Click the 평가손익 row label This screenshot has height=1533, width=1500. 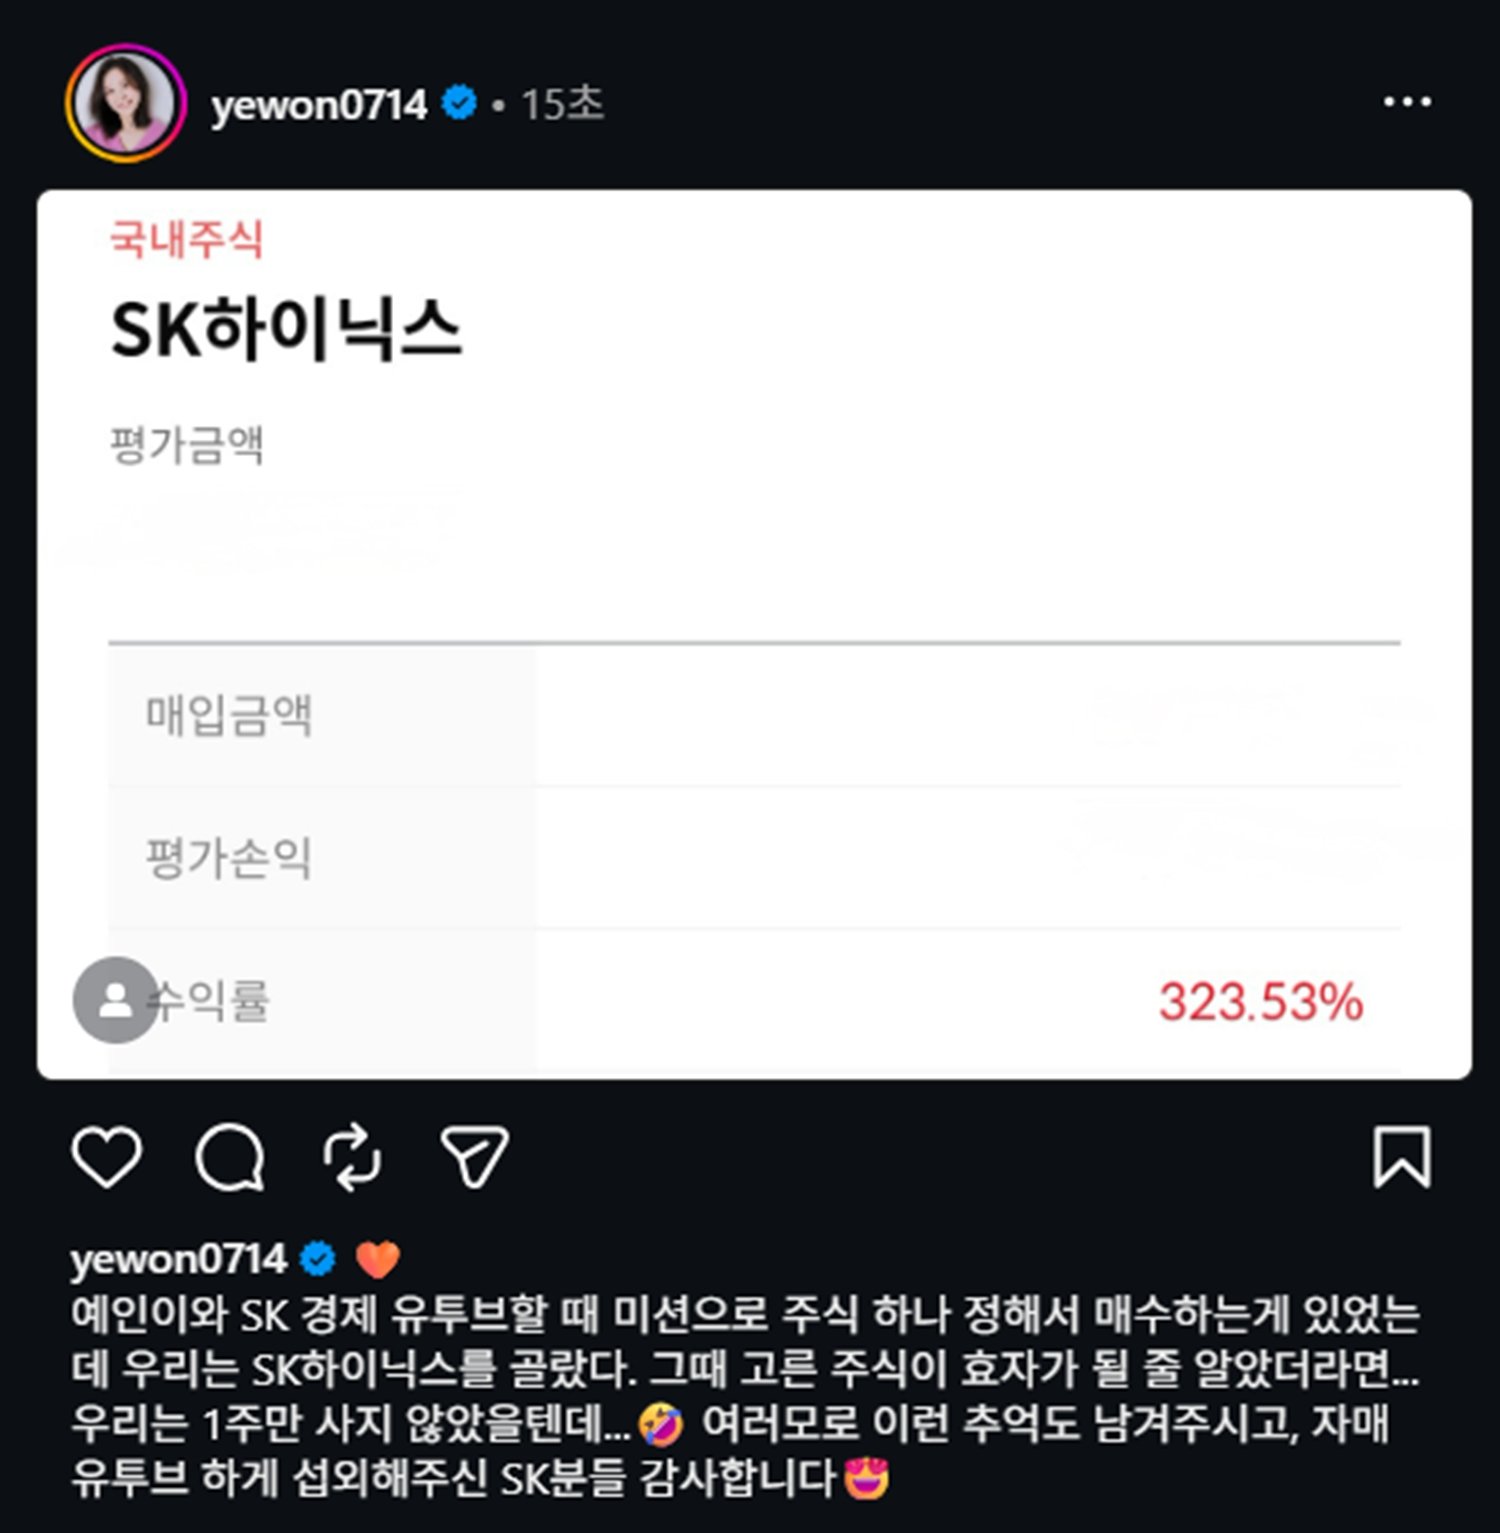click(229, 858)
